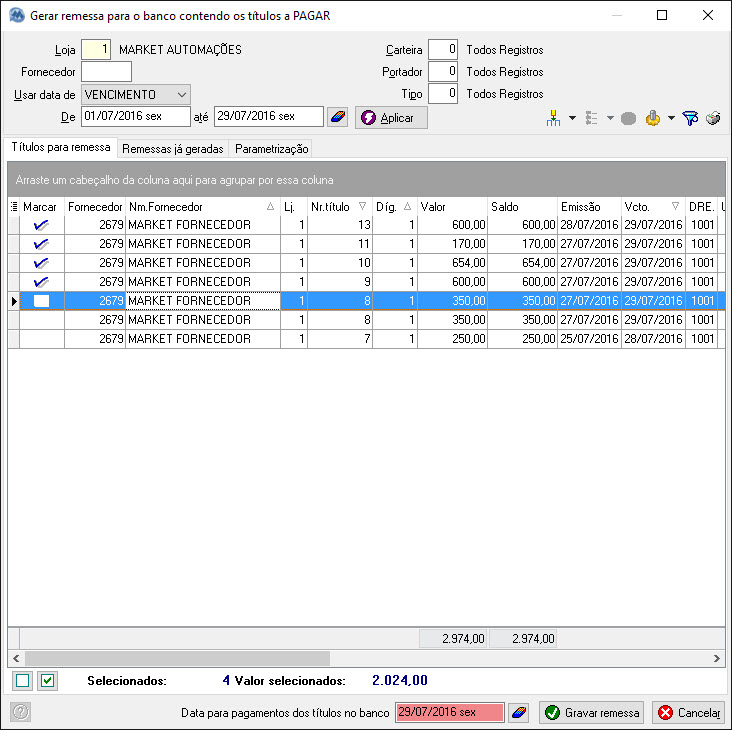This screenshot has height=730, width=732.
Task: Click the Carteira input field
Action: [443, 49]
